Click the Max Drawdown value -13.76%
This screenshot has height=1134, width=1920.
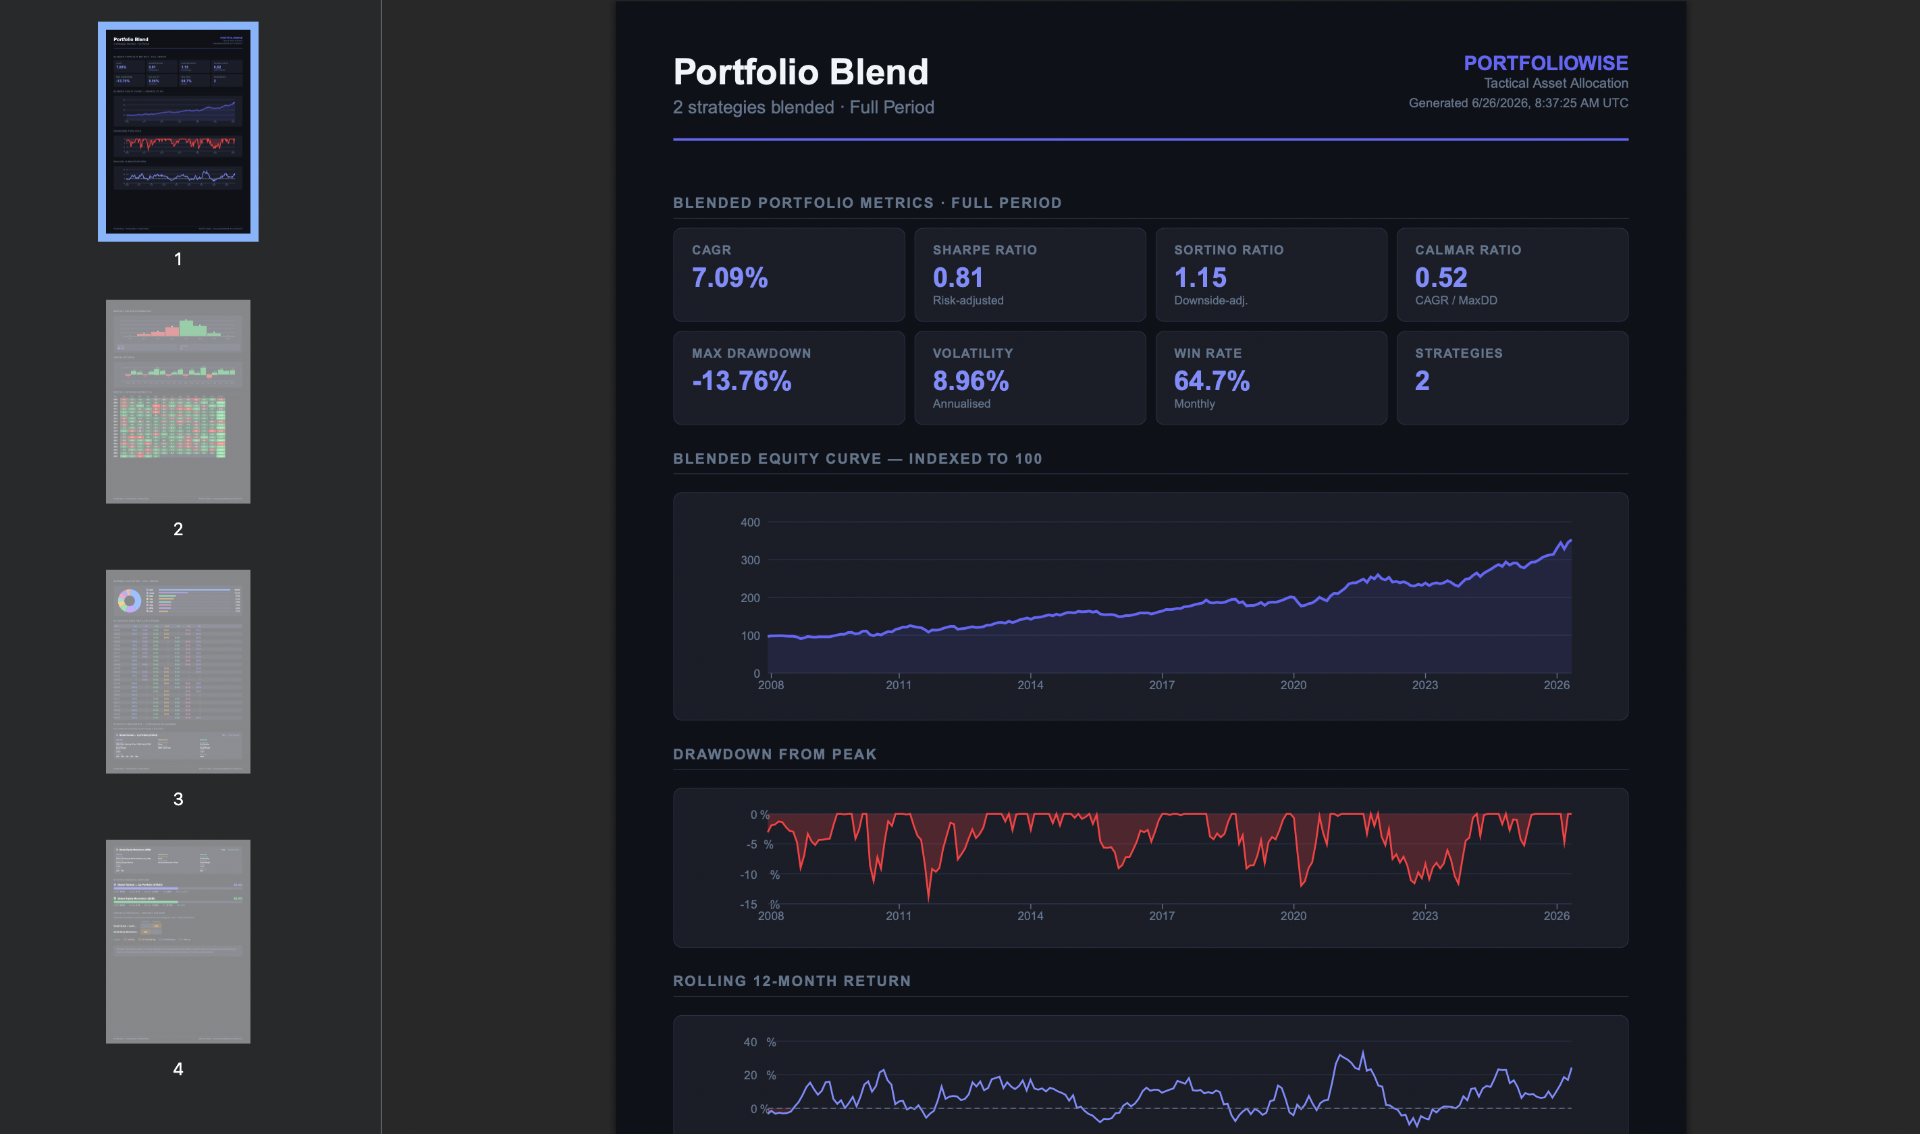tap(741, 381)
